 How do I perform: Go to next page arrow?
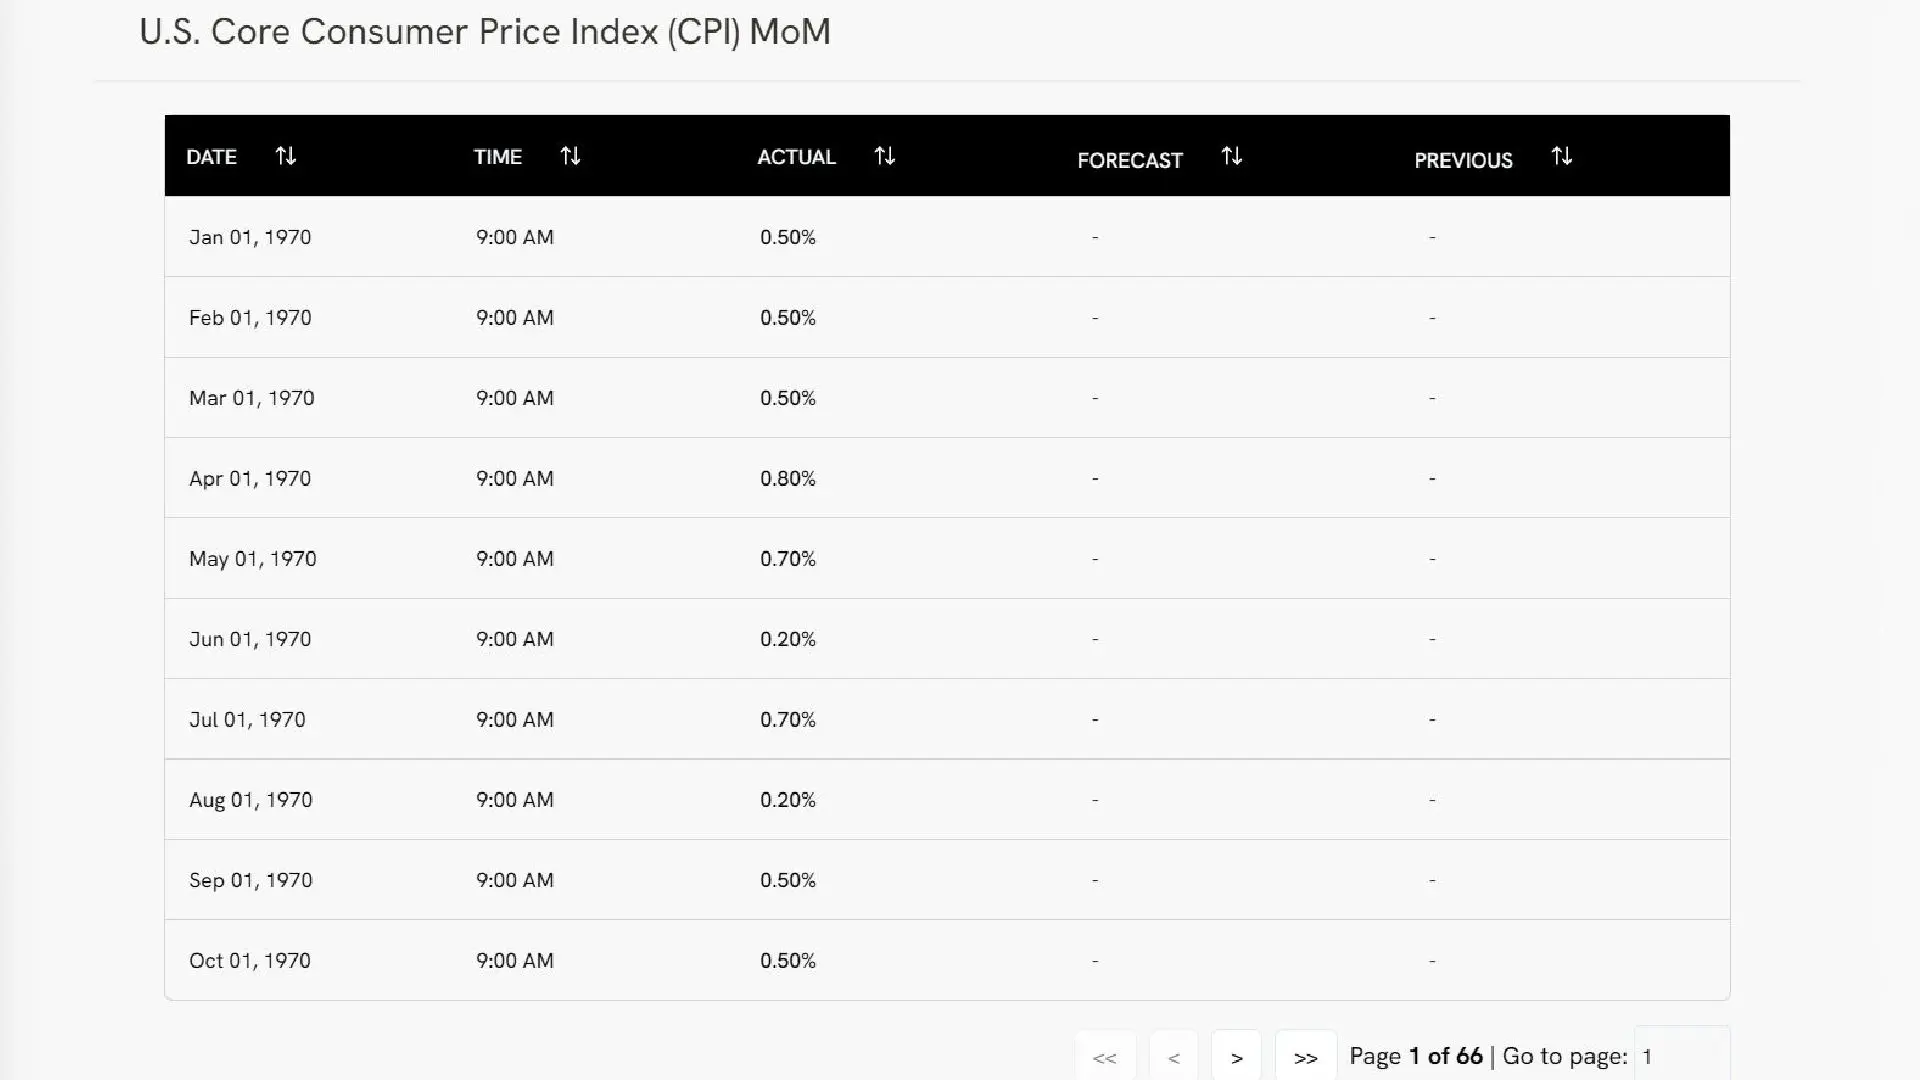coord(1236,1057)
